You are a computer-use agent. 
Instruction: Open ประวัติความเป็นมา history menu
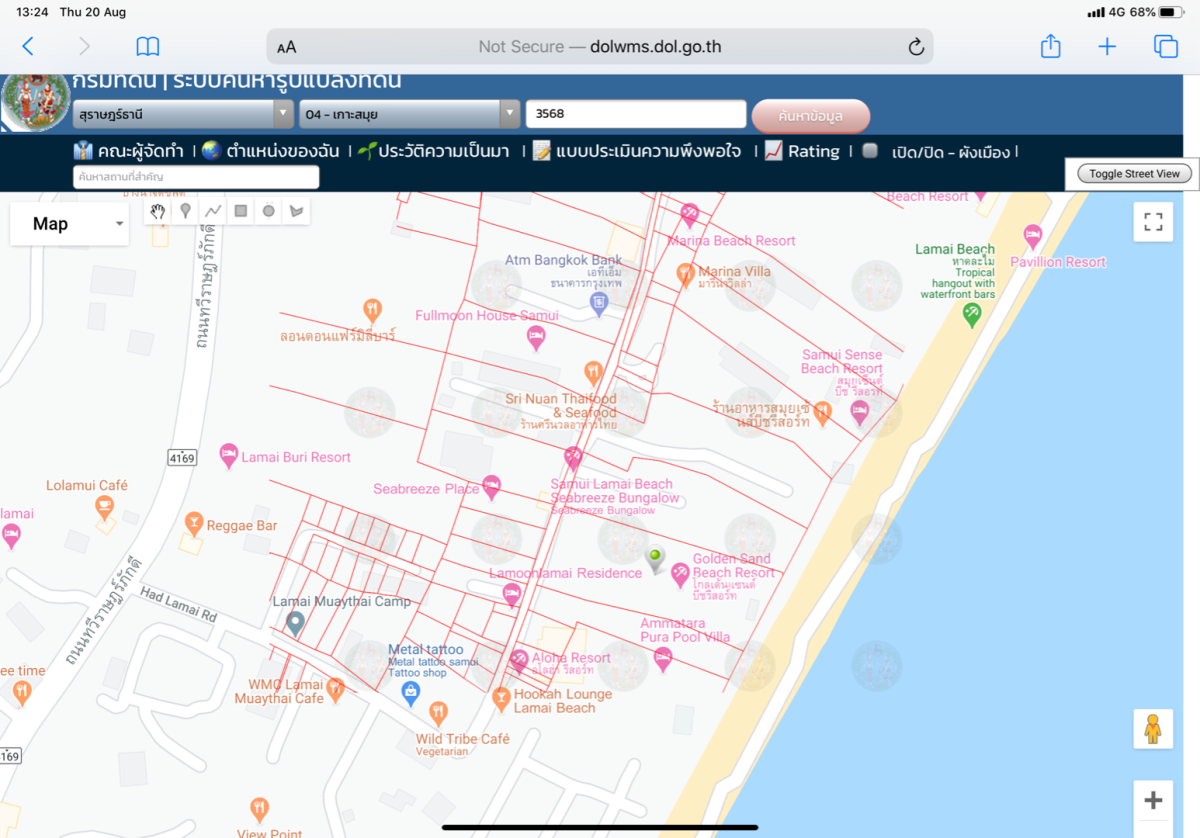[433, 151]
